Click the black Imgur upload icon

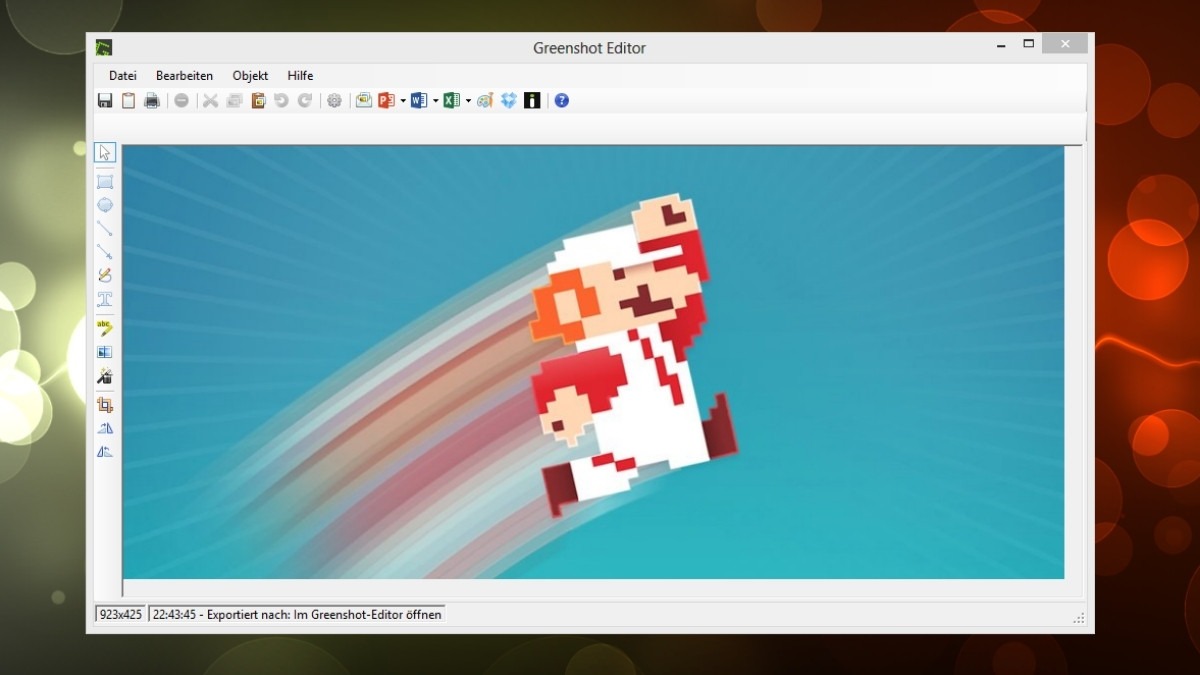(x=532, y=100)
